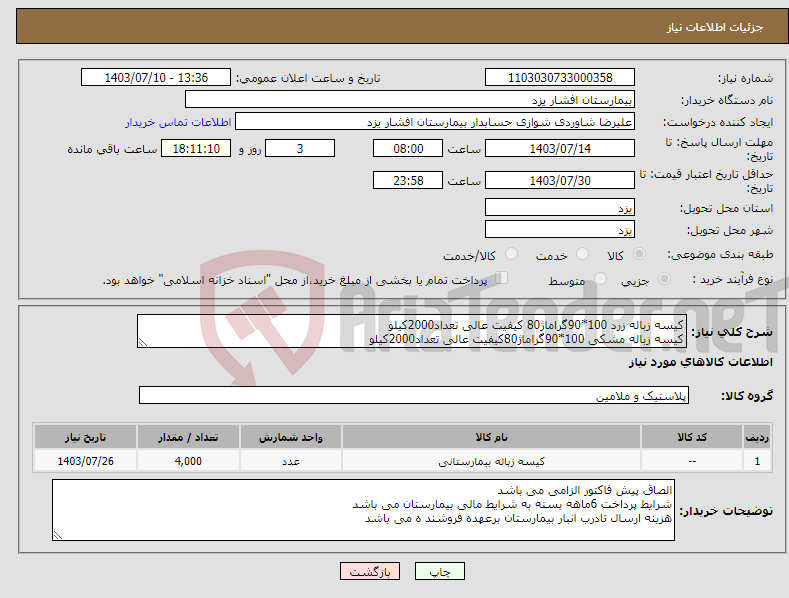Click the توضیحات خریدار label
This screenshot has height=598, width=789.
point(726,511)
